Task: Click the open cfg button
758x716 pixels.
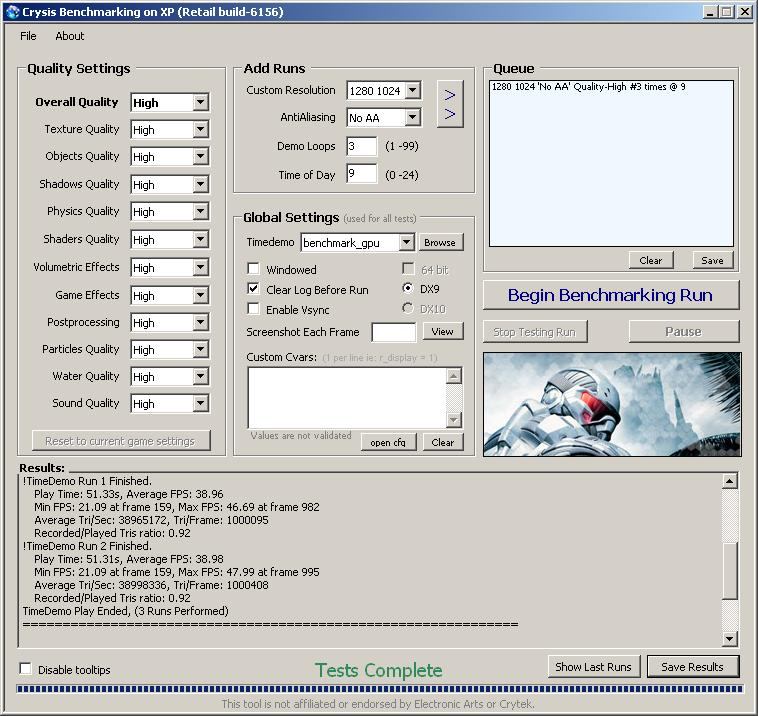Action: click(x=388, y=442)
